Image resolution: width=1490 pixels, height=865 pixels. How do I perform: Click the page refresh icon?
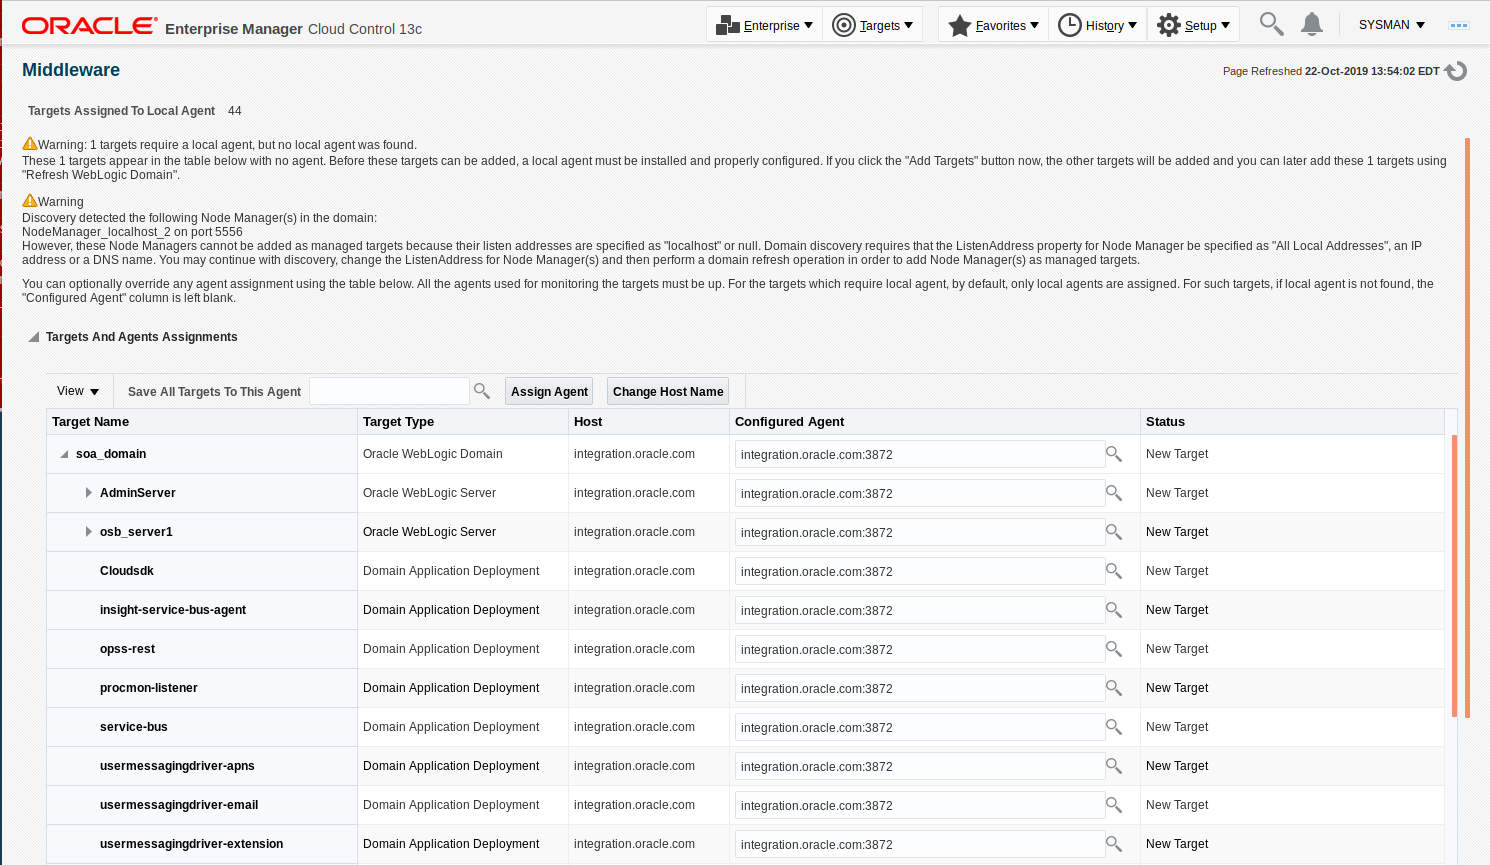point(1456,71)
